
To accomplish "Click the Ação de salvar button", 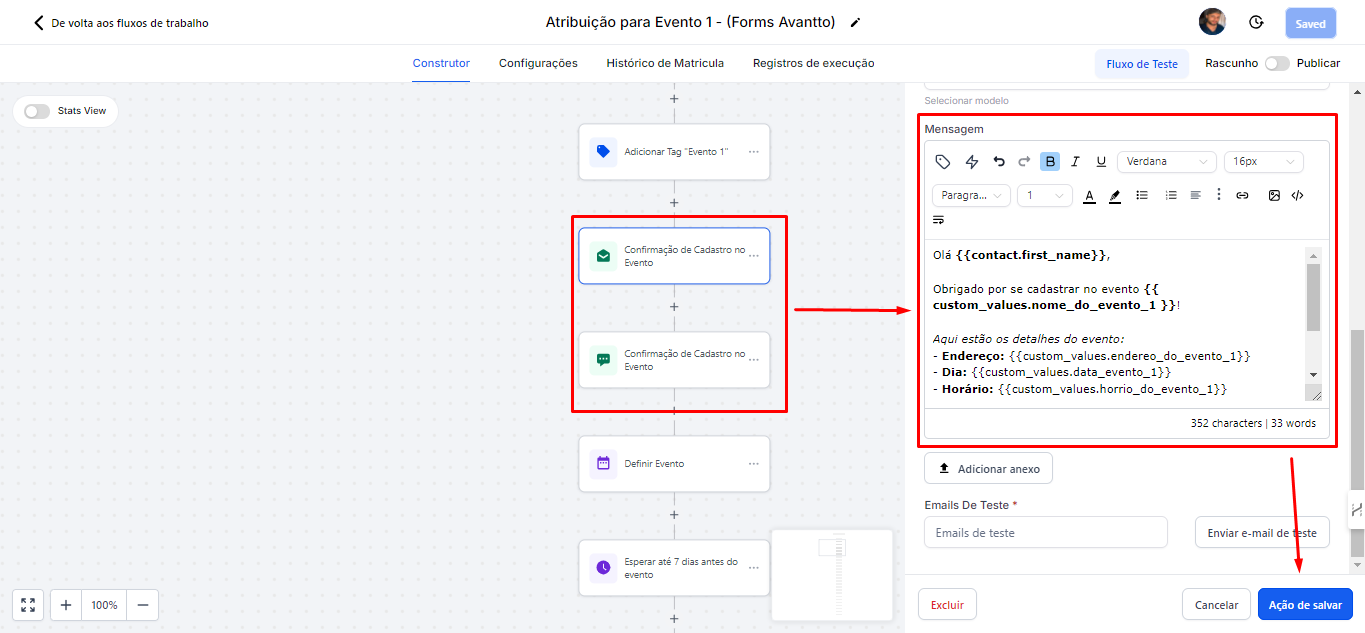I will click(1305, 605).
